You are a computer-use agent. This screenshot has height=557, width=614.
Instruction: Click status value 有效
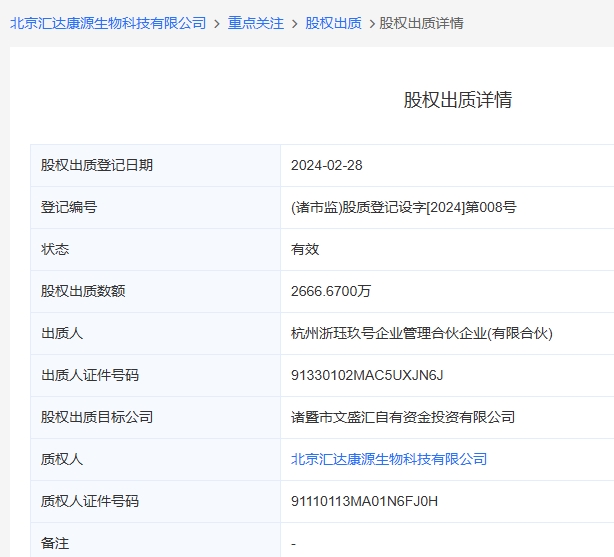point(305,249)
